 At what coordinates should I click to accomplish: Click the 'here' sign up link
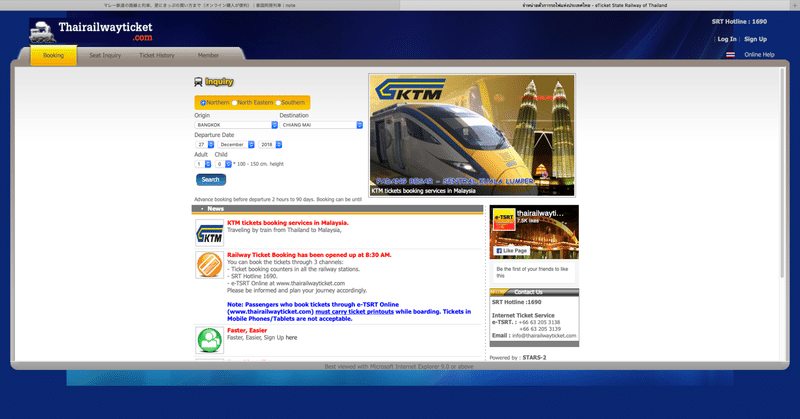(x=291, y=337)
